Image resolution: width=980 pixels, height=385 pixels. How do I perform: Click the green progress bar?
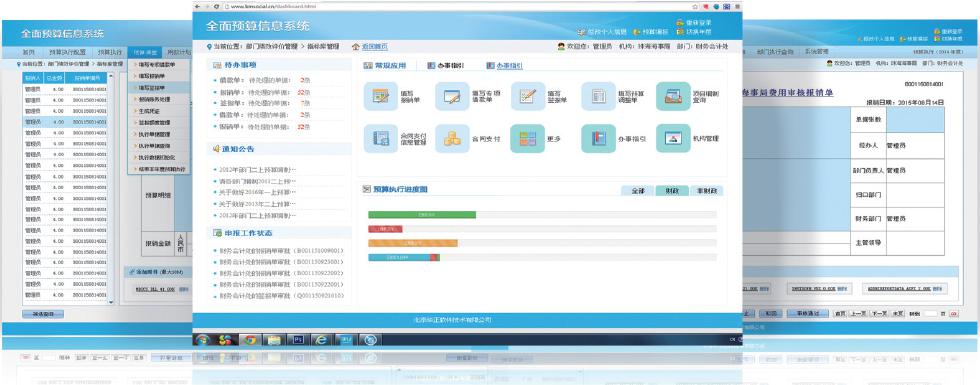[x=422, y=215]
